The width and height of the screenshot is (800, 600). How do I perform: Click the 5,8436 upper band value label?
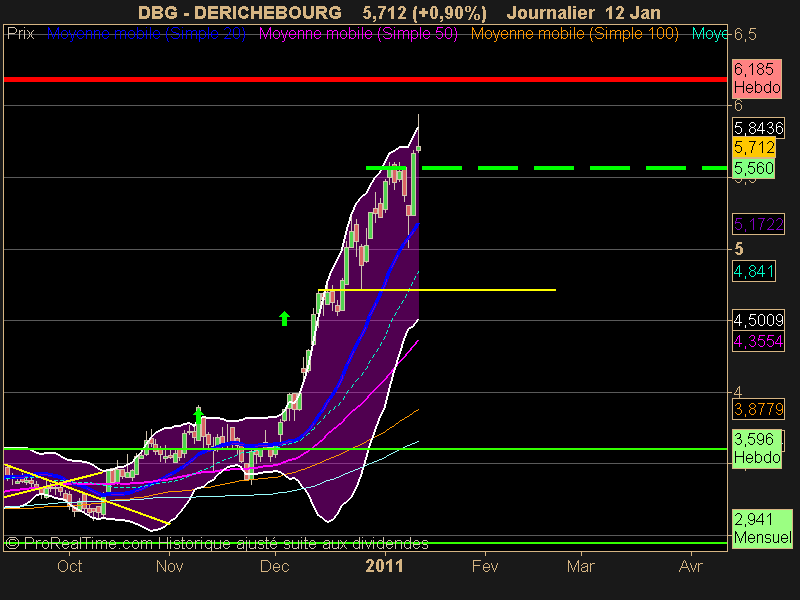[758, 128]
